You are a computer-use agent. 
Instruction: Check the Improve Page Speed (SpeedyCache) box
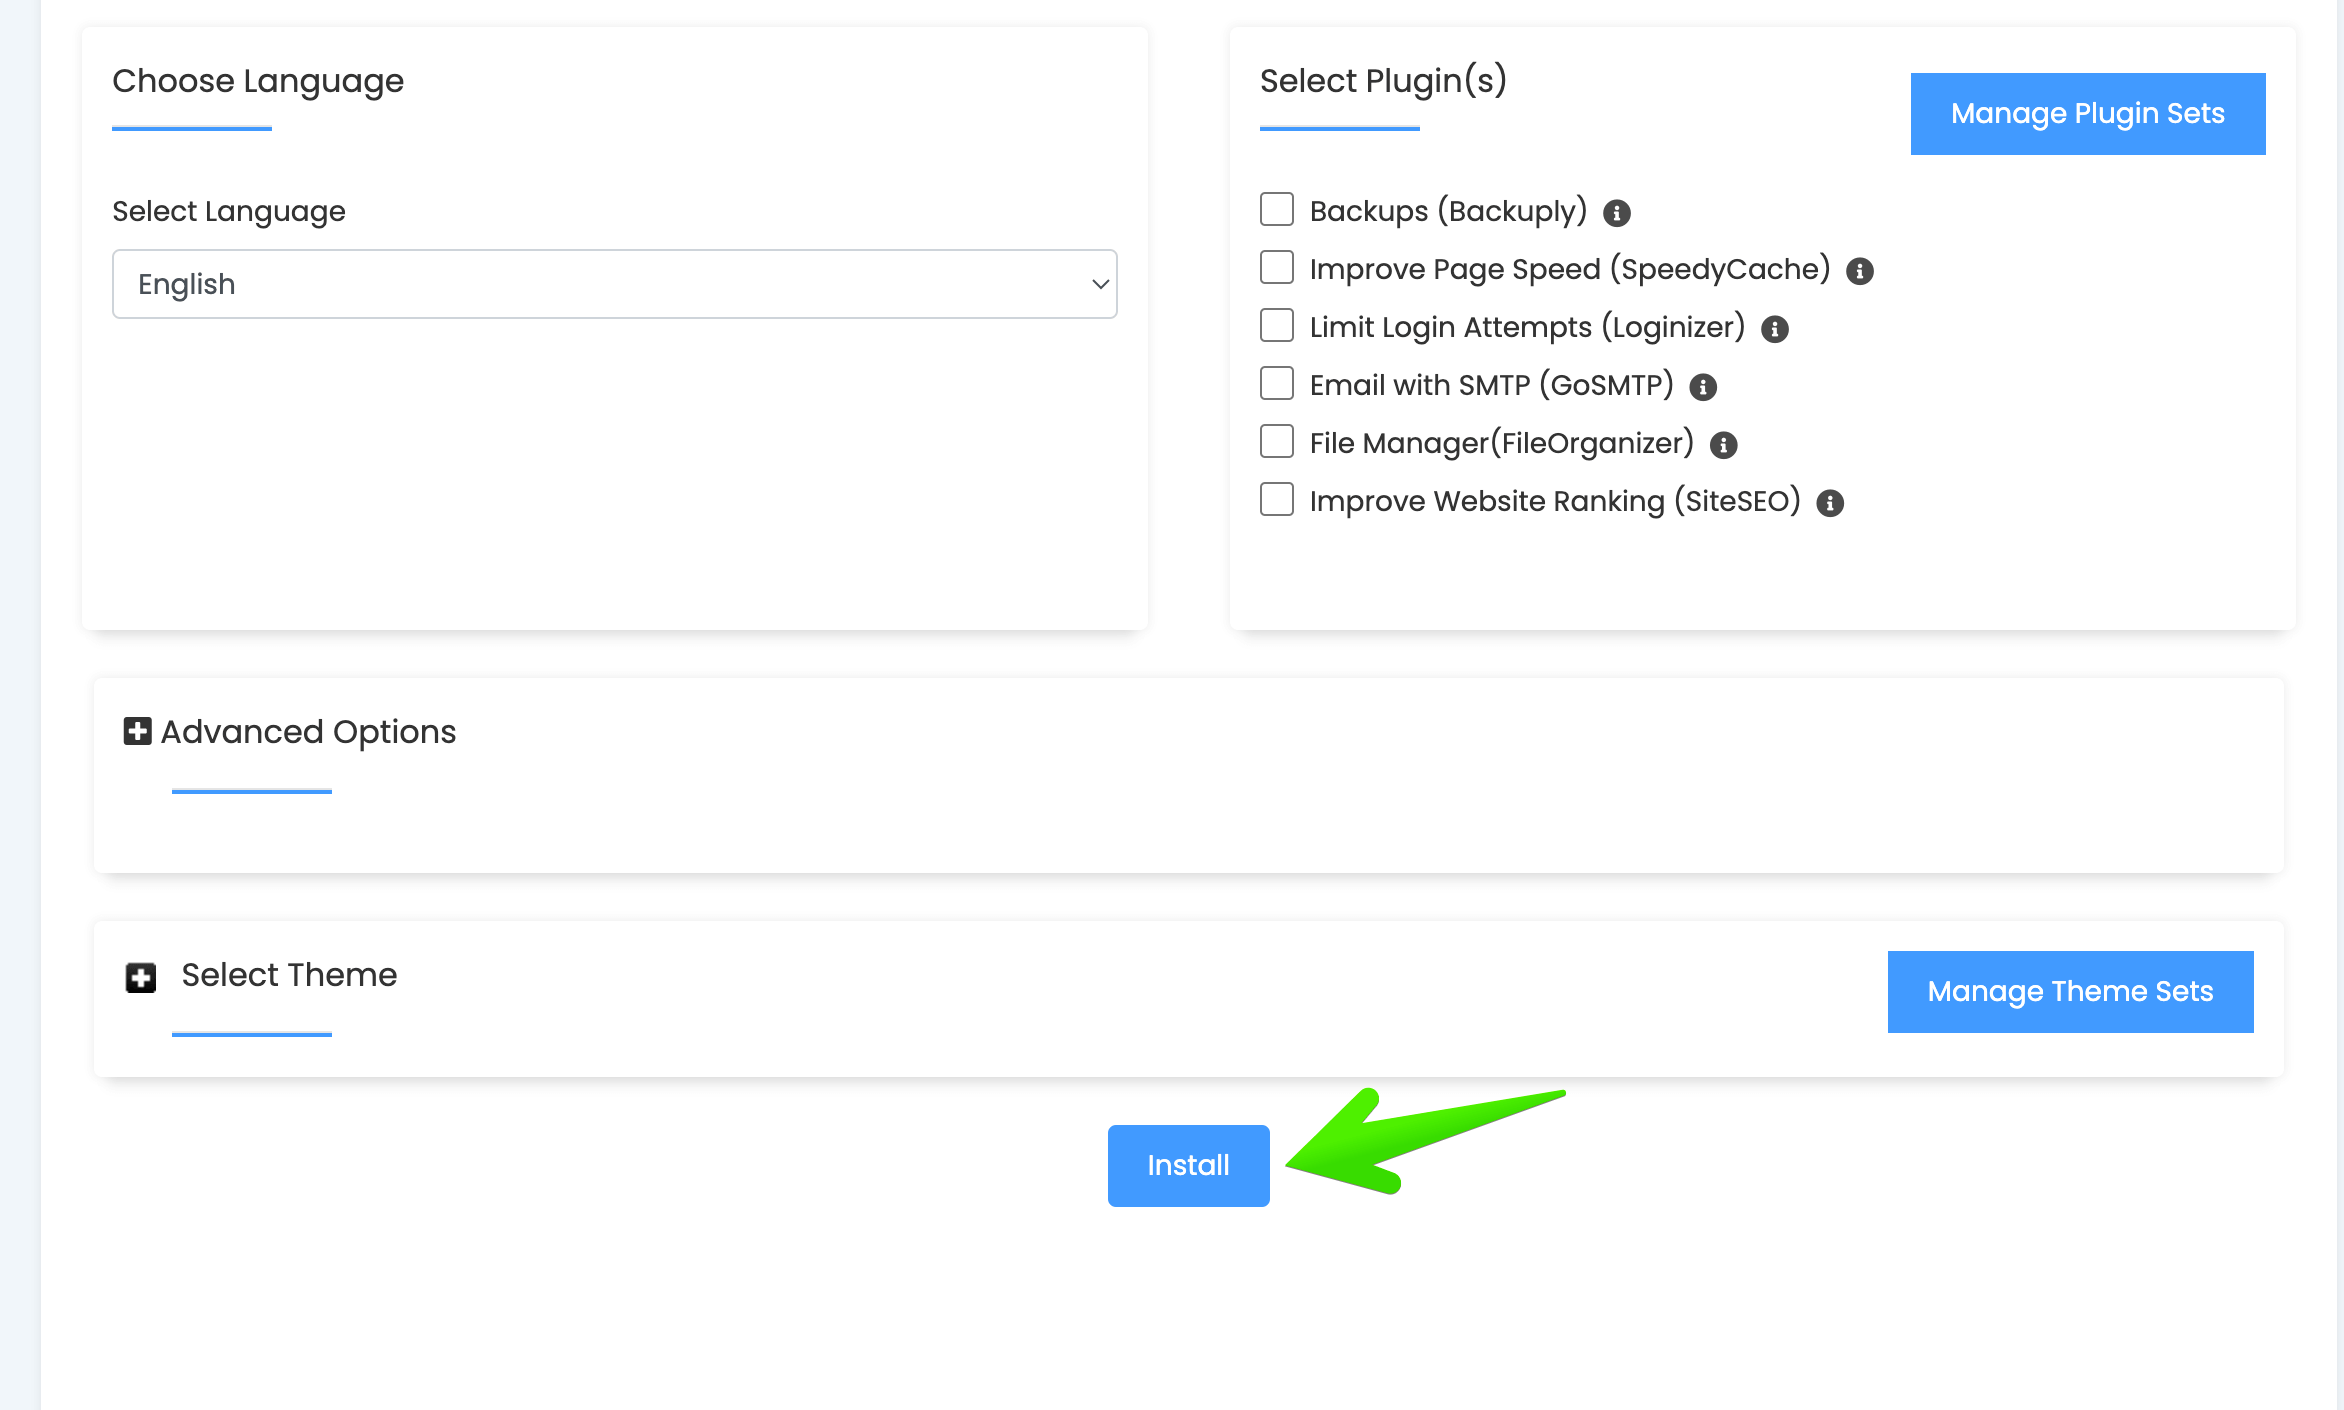(1277, 268)
